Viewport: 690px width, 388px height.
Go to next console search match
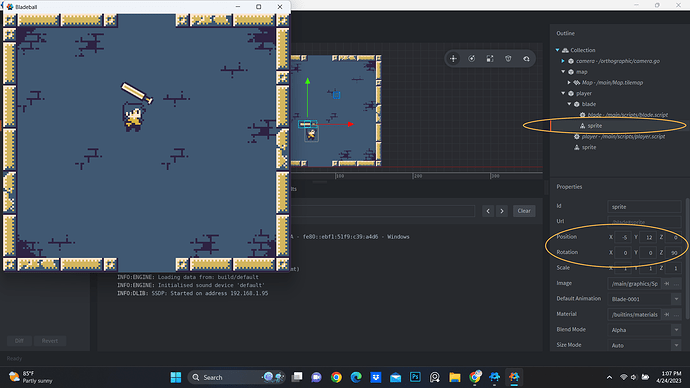tap(502, 211)
